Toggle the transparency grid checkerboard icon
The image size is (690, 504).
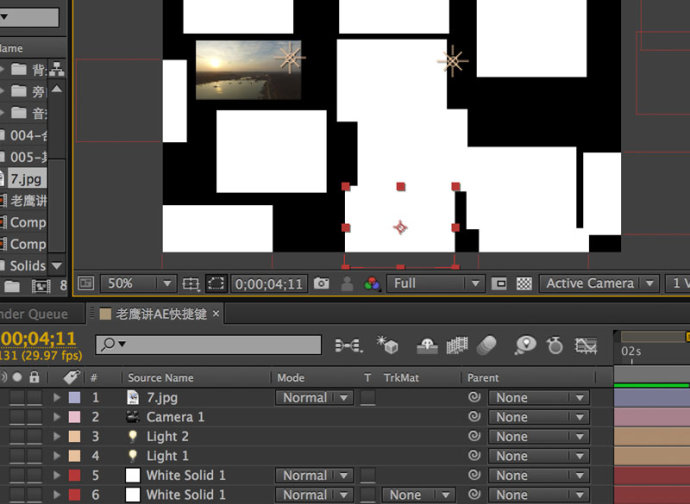click(524, 283)
